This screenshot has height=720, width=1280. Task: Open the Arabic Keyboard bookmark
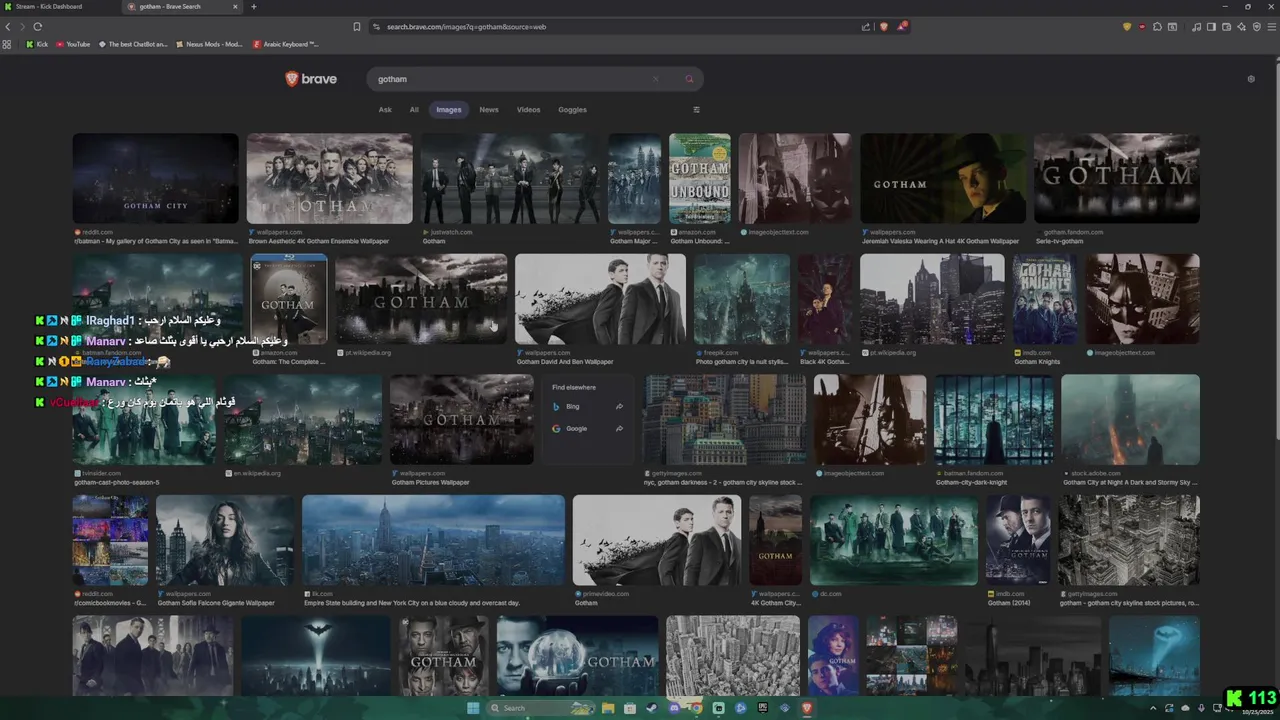tap(286, 44)
